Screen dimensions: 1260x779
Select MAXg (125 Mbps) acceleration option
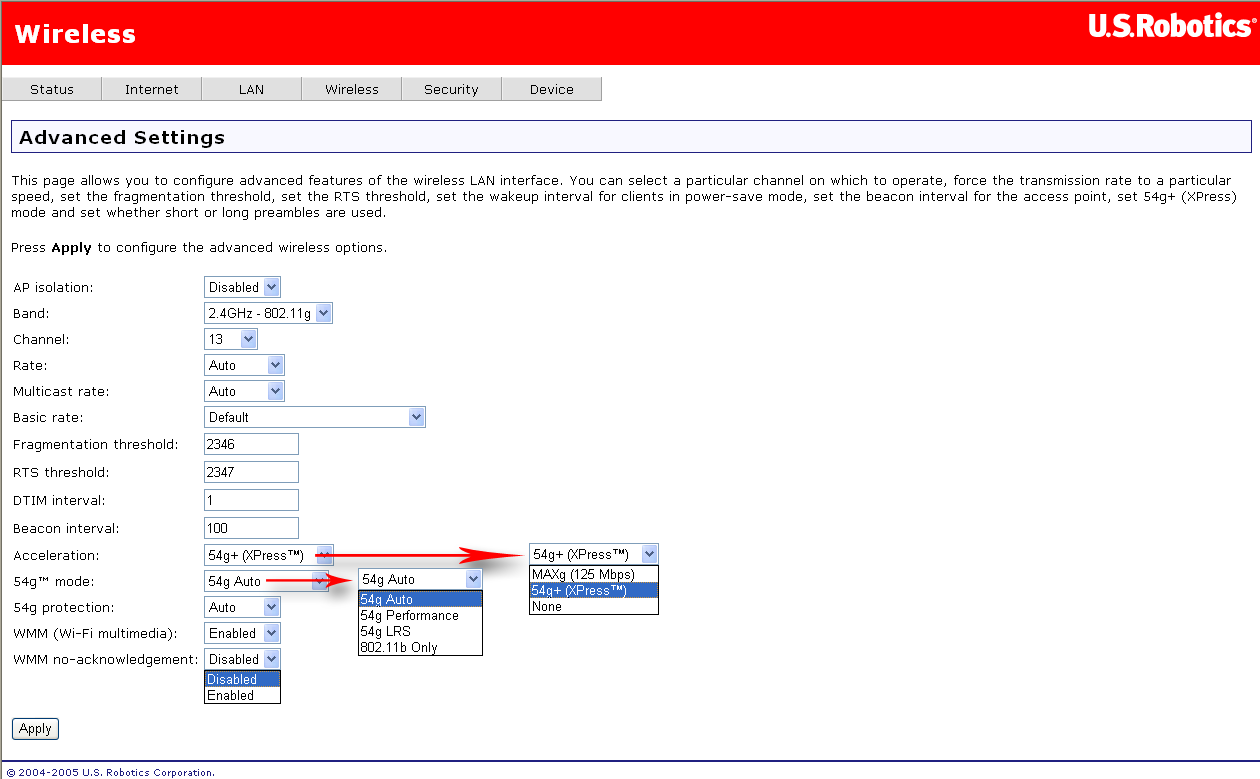tap(594, 574)
